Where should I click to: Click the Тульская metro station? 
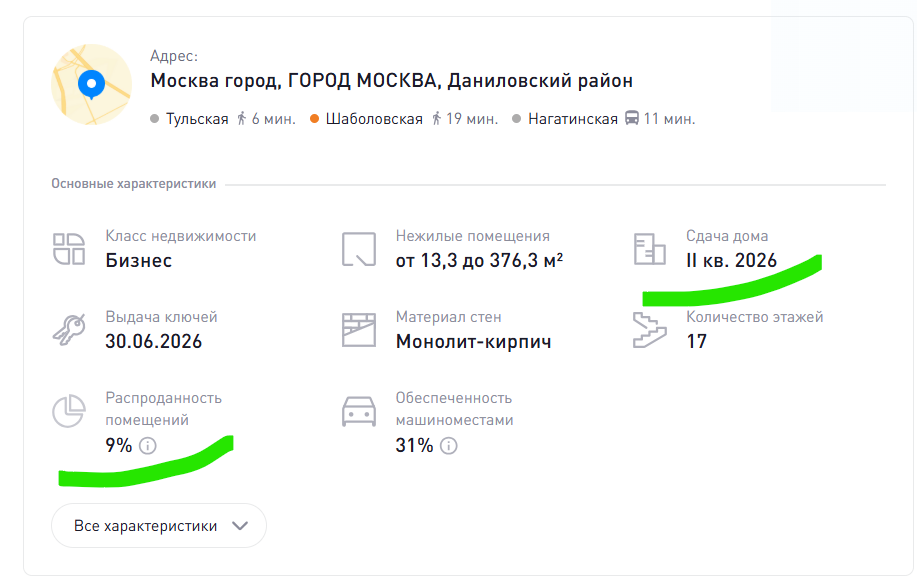point(197,119)
